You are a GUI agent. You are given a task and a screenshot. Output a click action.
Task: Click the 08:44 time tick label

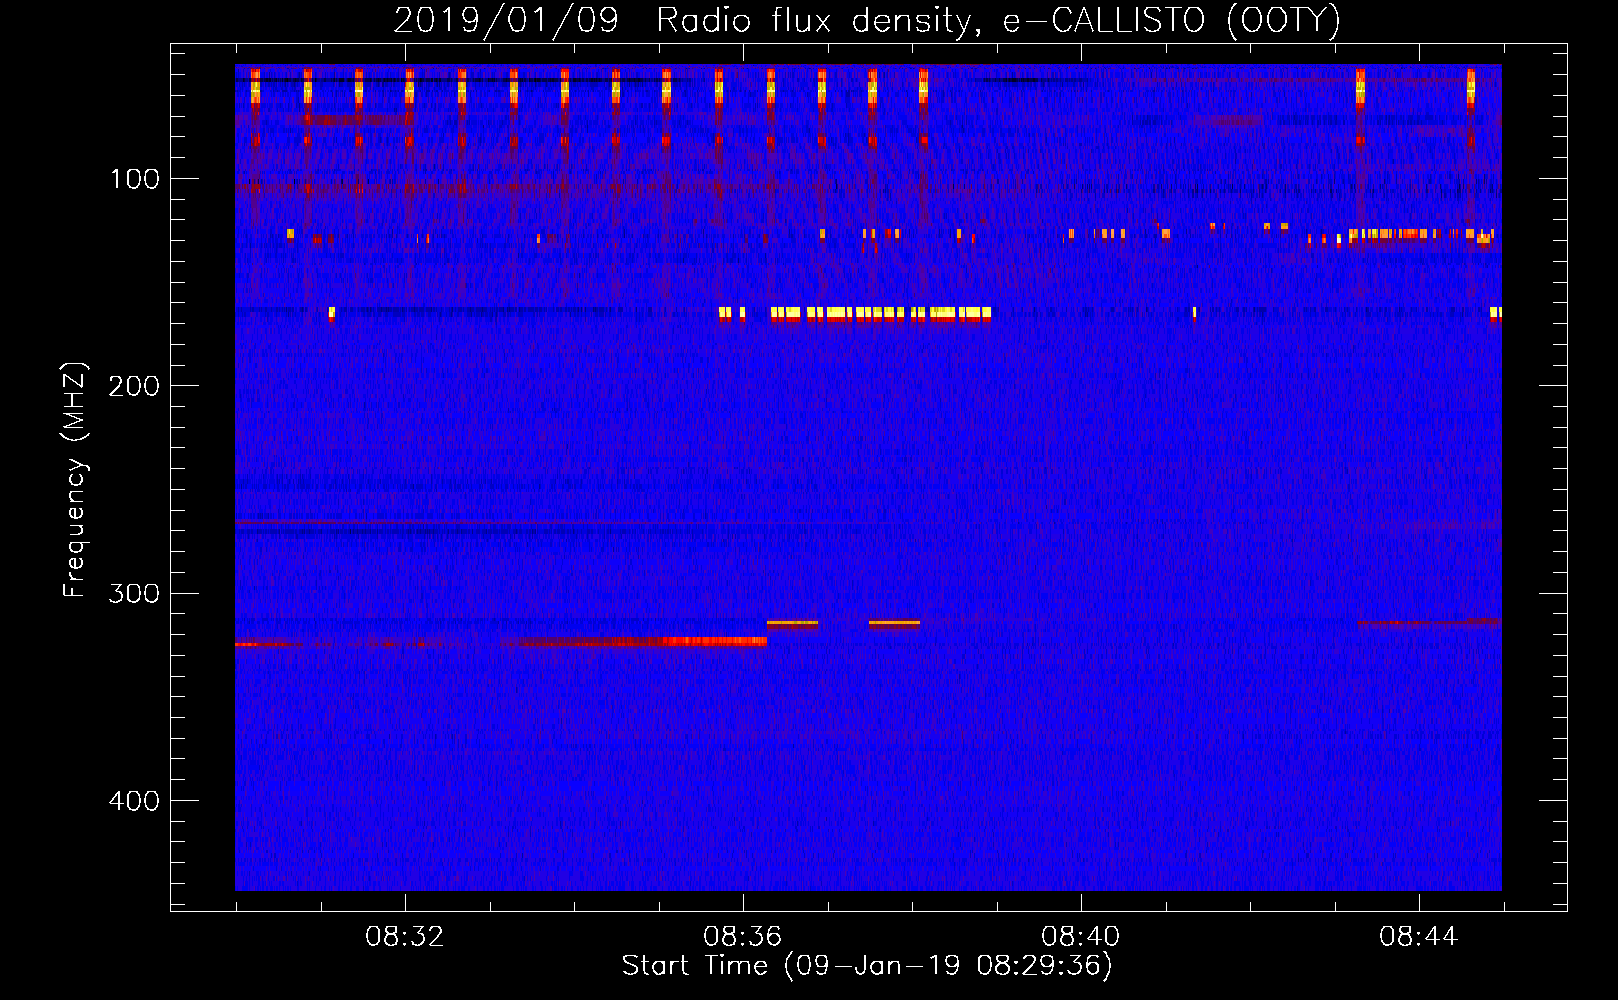pyautogui.click(x=1419, y=937)
